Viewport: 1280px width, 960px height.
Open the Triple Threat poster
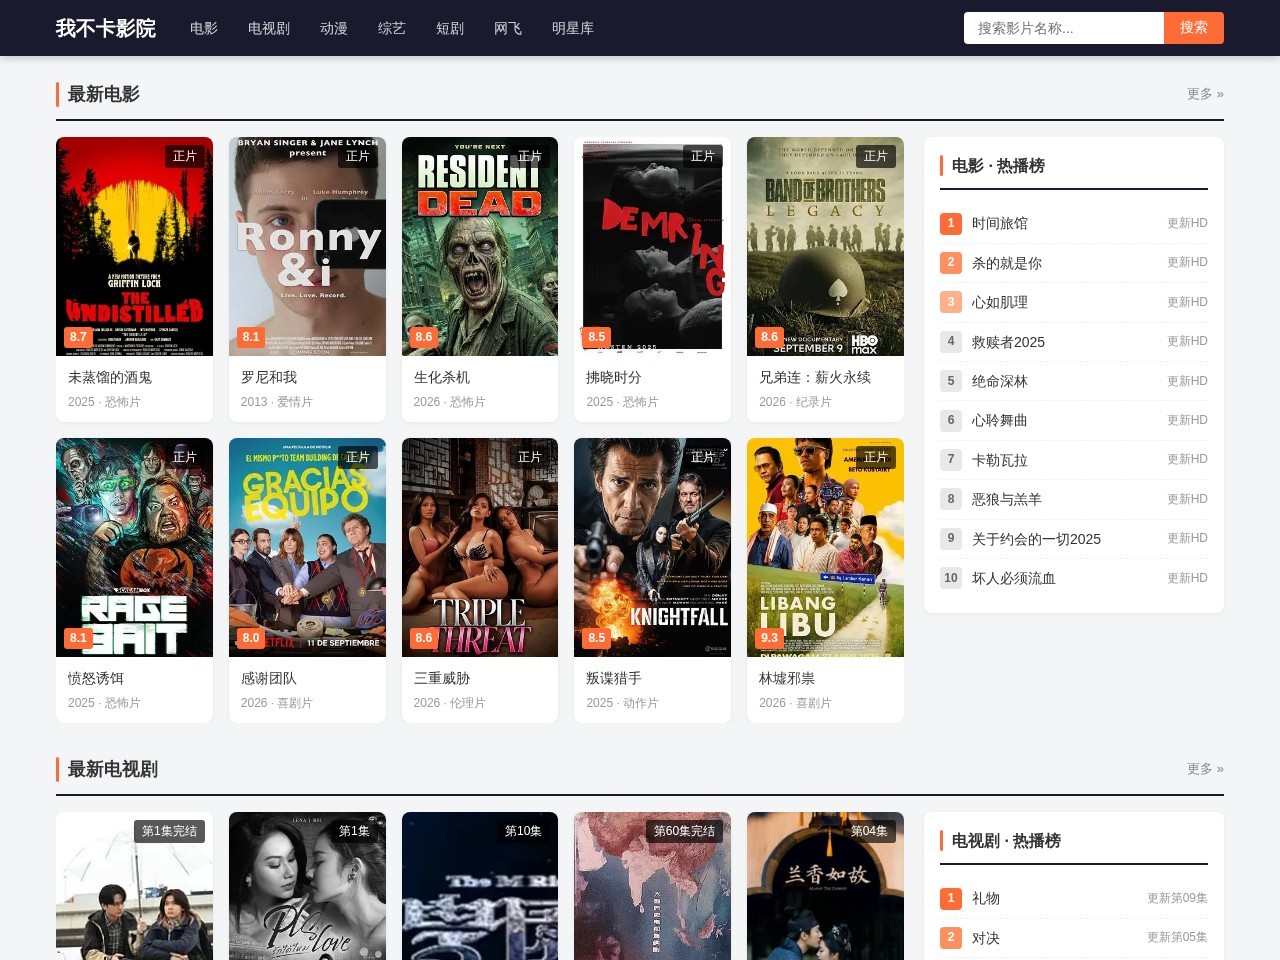coord(480,547)
